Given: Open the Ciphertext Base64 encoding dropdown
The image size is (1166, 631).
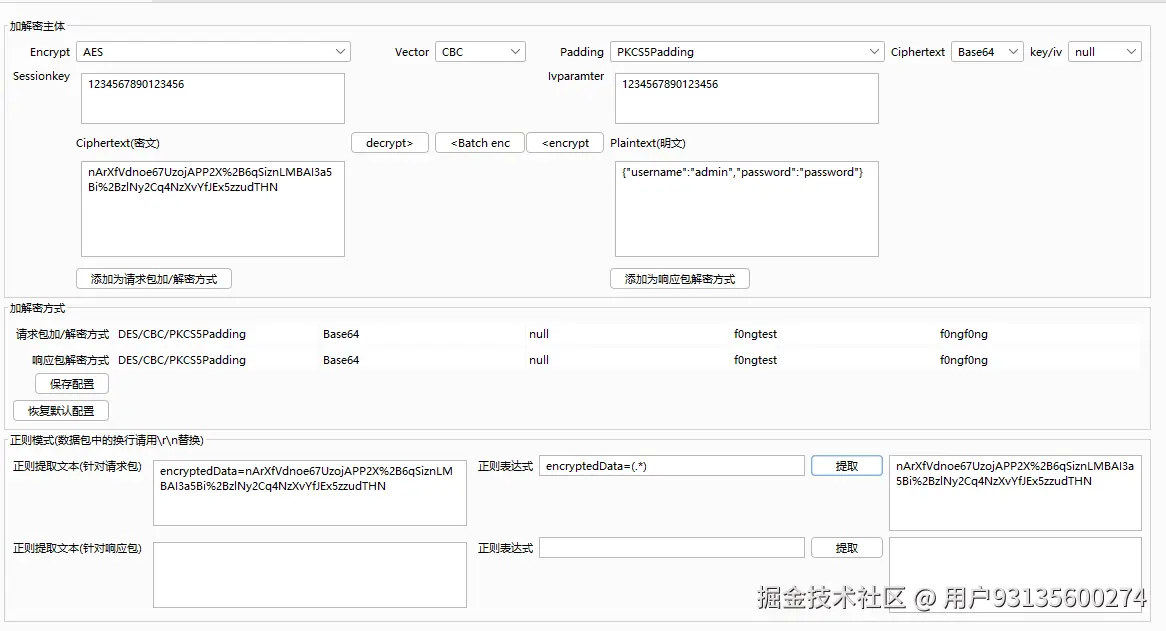Looking at the screenshot, I should (x=987, y=51).
